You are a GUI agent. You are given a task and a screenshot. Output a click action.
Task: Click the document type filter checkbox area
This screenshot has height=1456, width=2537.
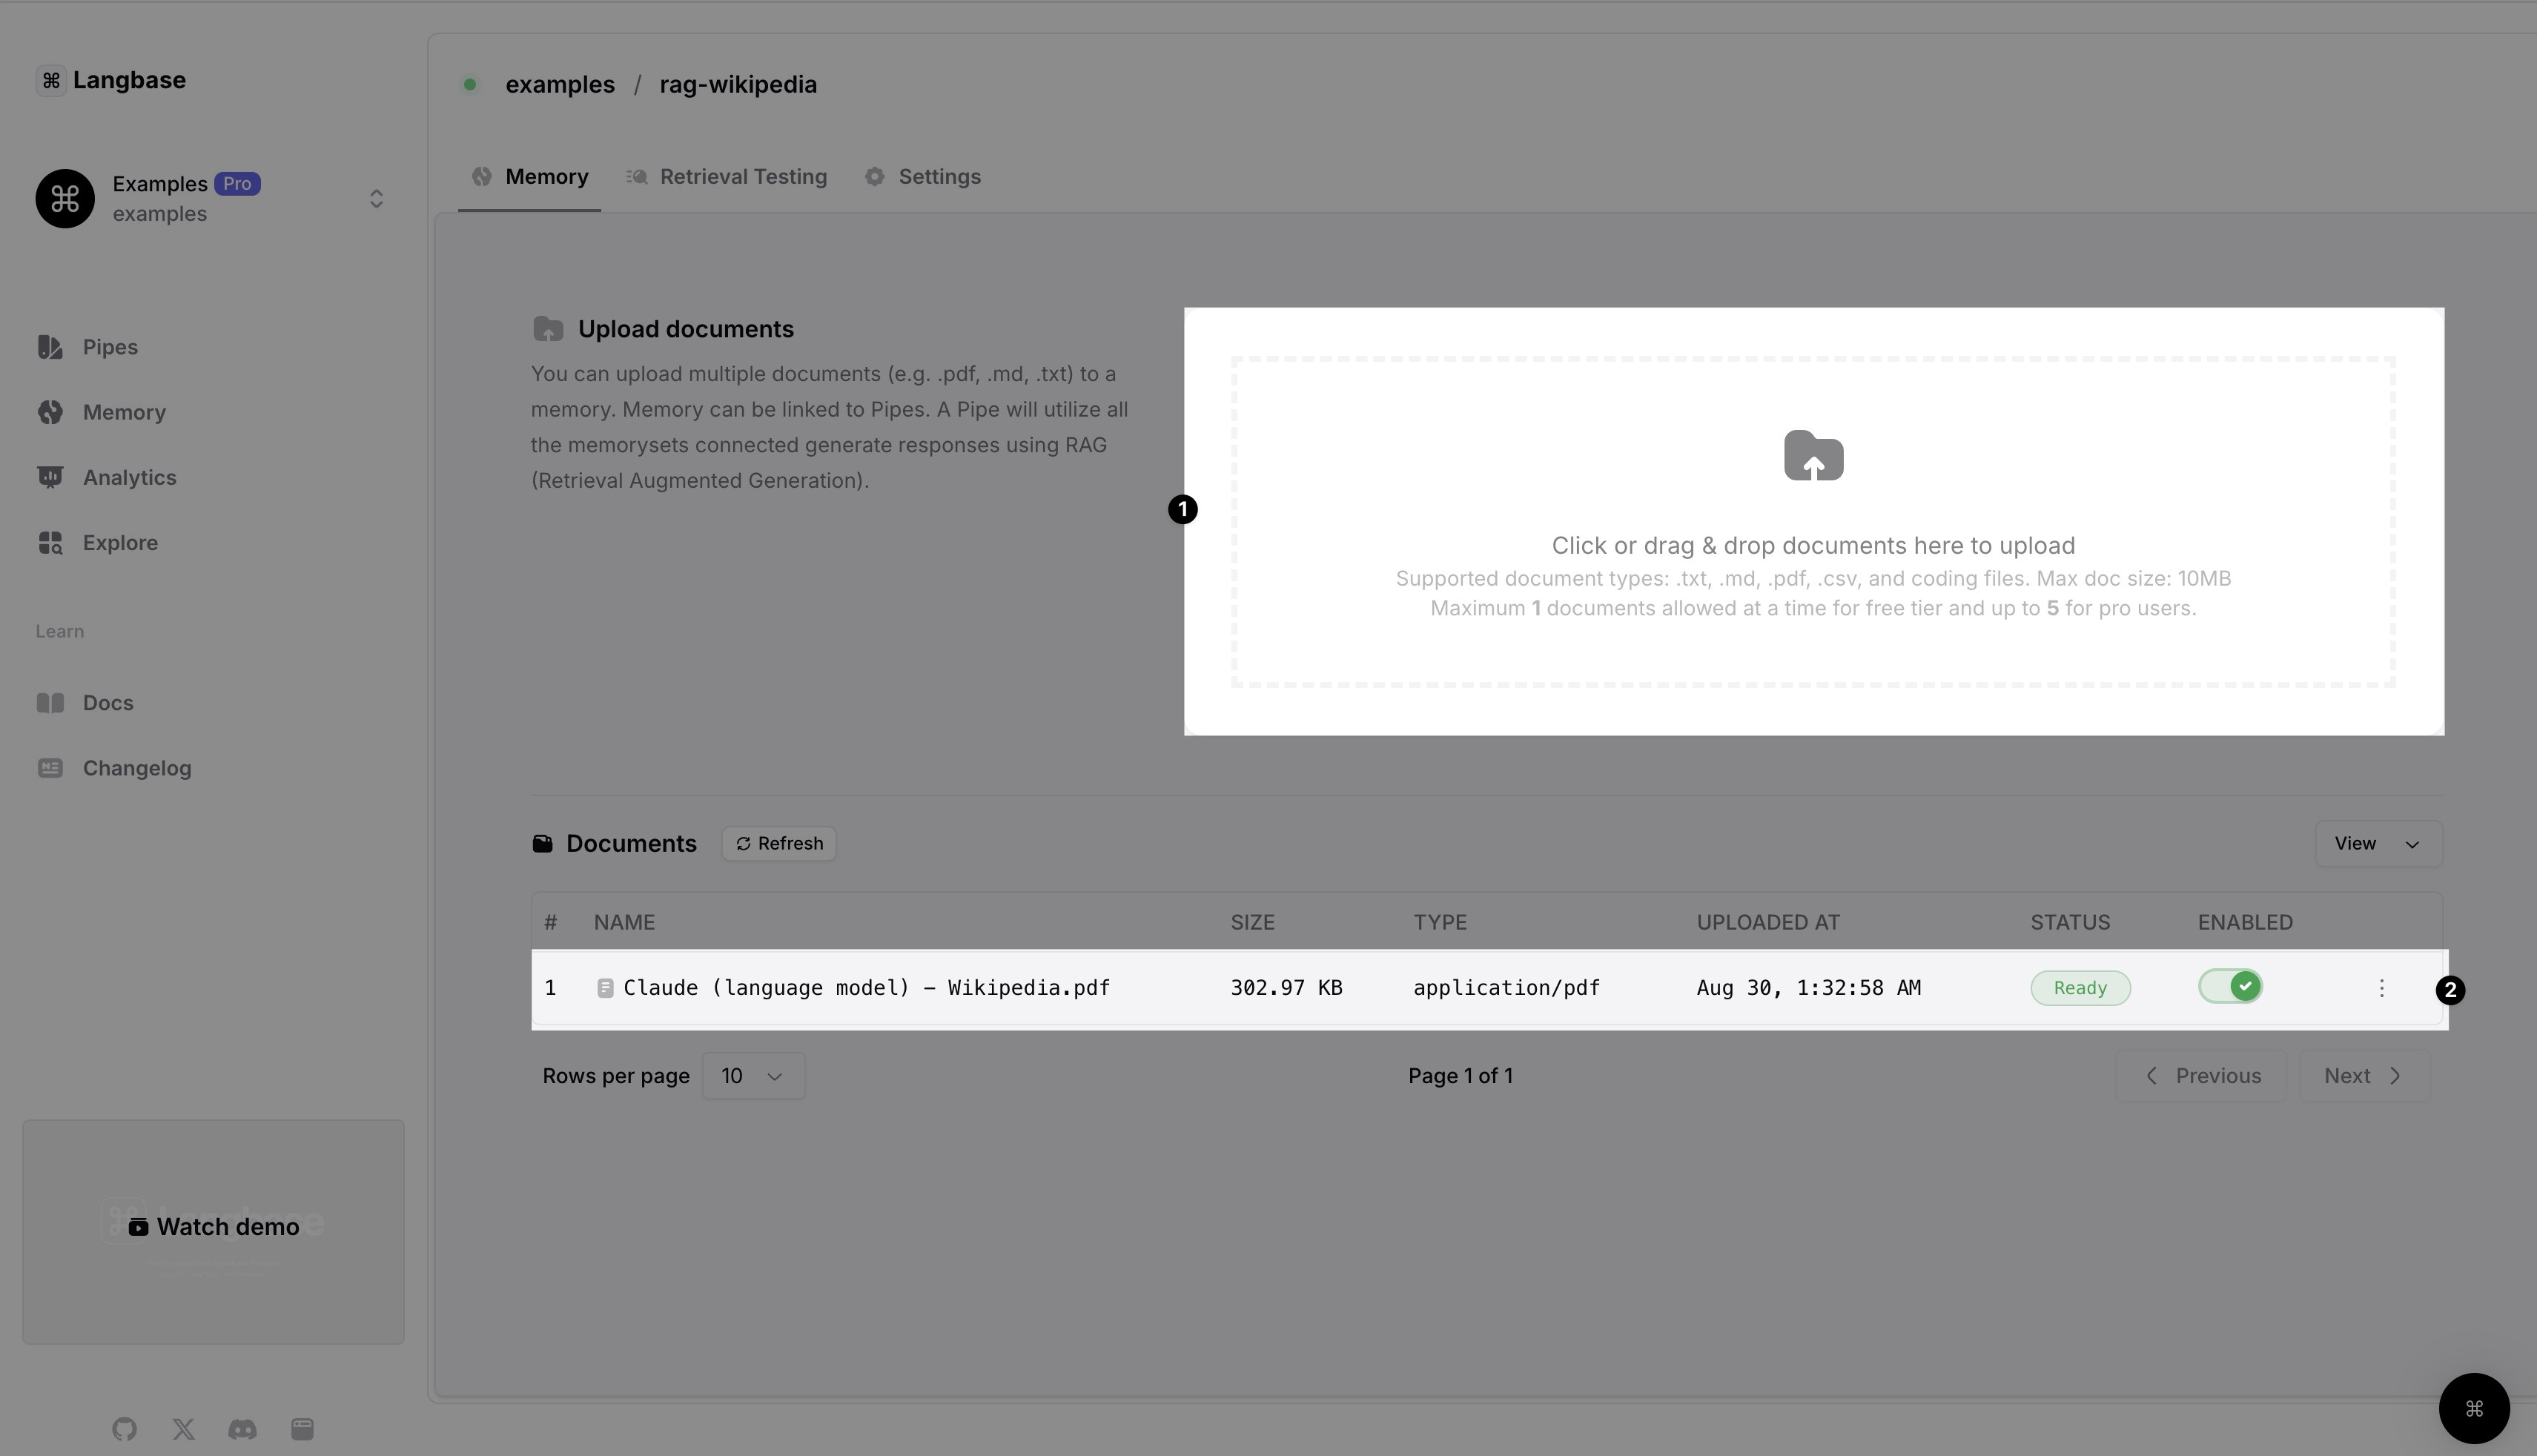(1439, 919)
